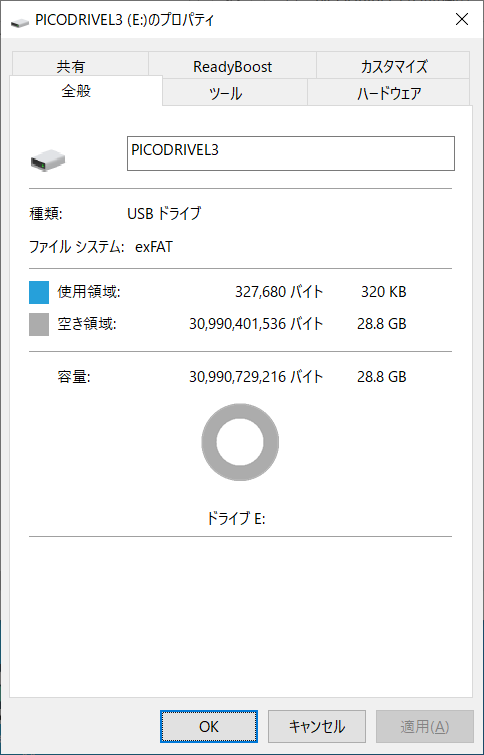Close the properties dialog window

(461, 19)
